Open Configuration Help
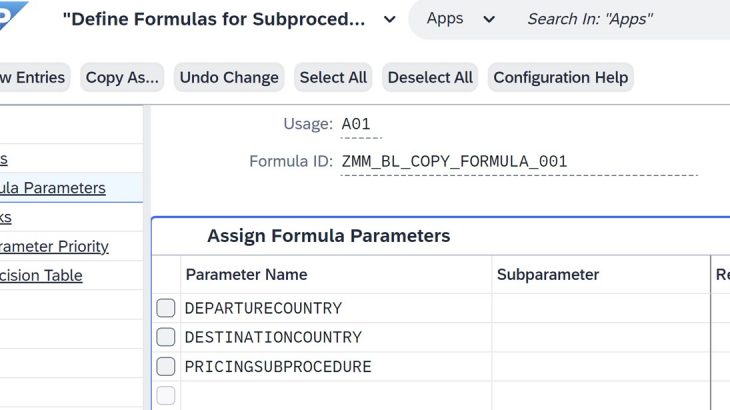The height and width of the screenshot is (410, 730). click(x=560, y=77)
